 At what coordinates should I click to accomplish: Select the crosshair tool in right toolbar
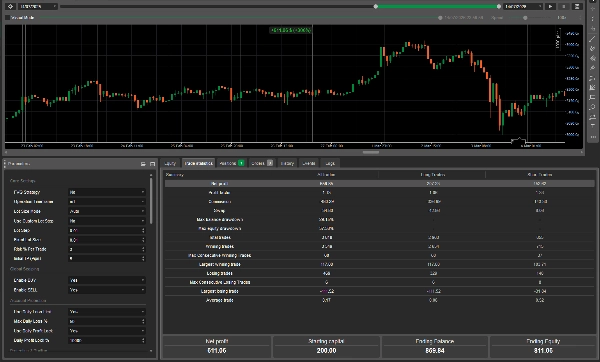[593, 9]
